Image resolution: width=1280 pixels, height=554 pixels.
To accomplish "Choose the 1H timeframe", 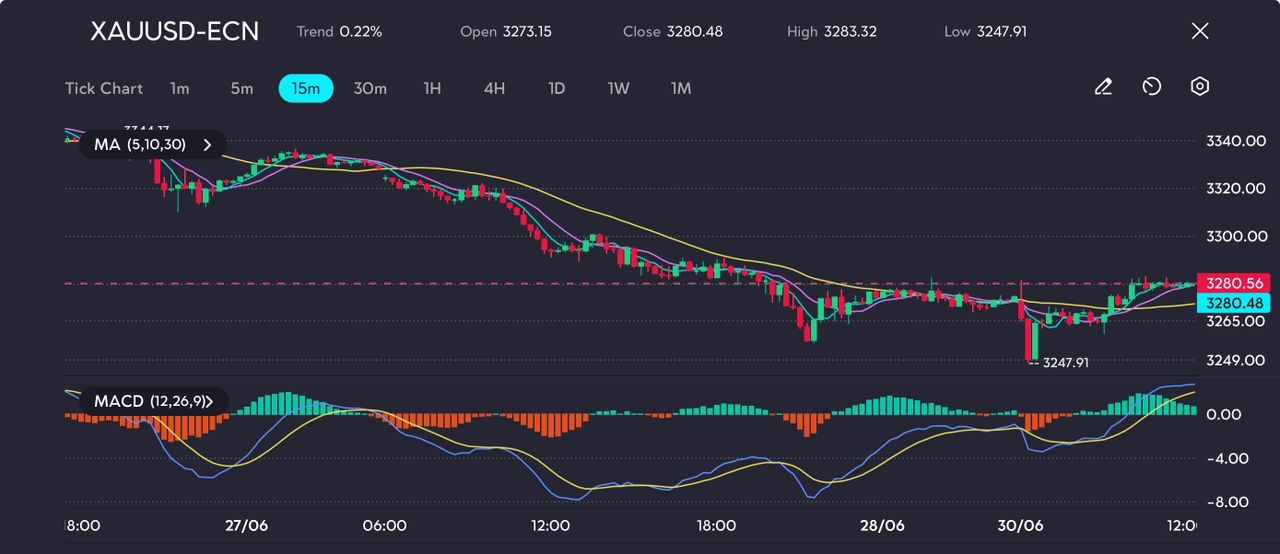I will tap(432, 88).
